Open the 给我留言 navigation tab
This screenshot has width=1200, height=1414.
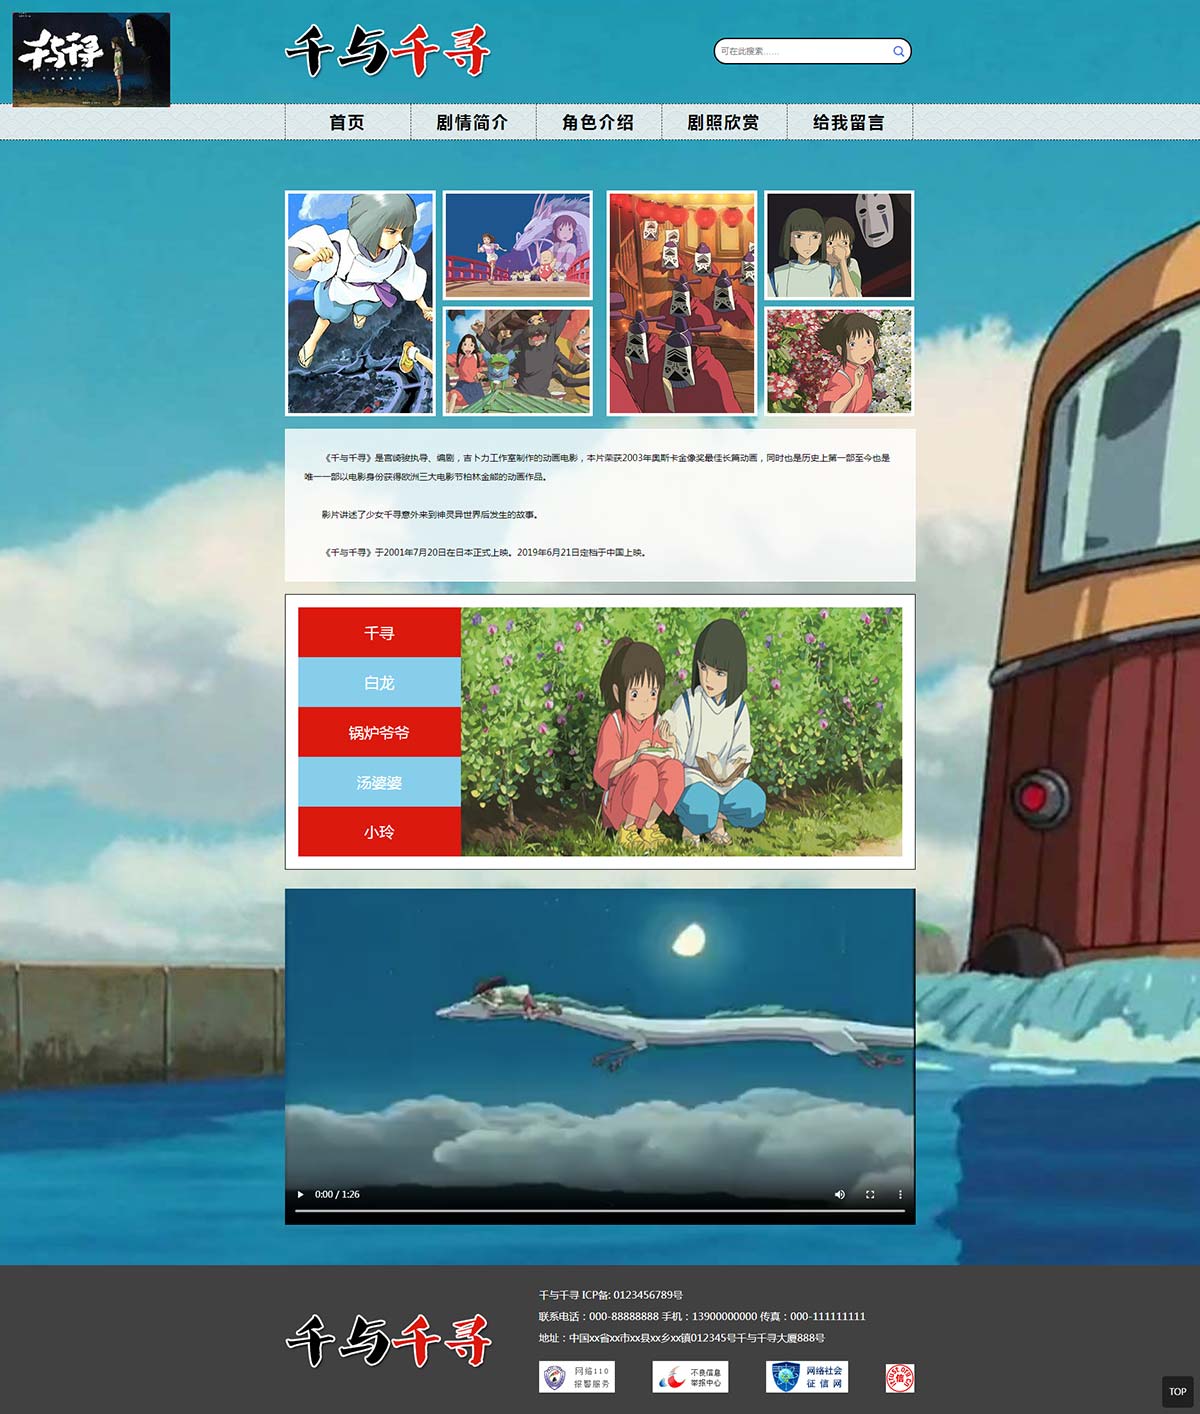[x=849, y=122]
